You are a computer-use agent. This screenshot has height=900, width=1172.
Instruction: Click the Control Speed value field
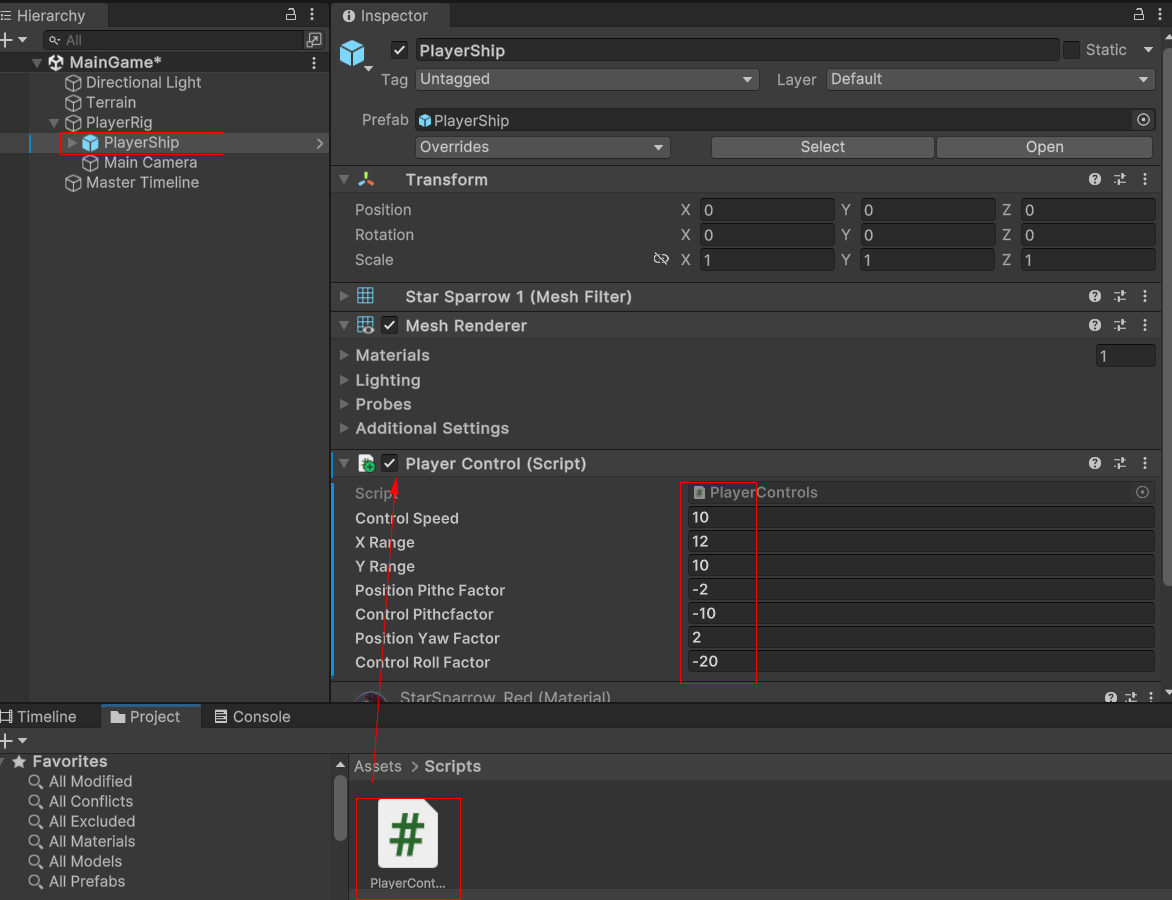click(x=921, y=517)
